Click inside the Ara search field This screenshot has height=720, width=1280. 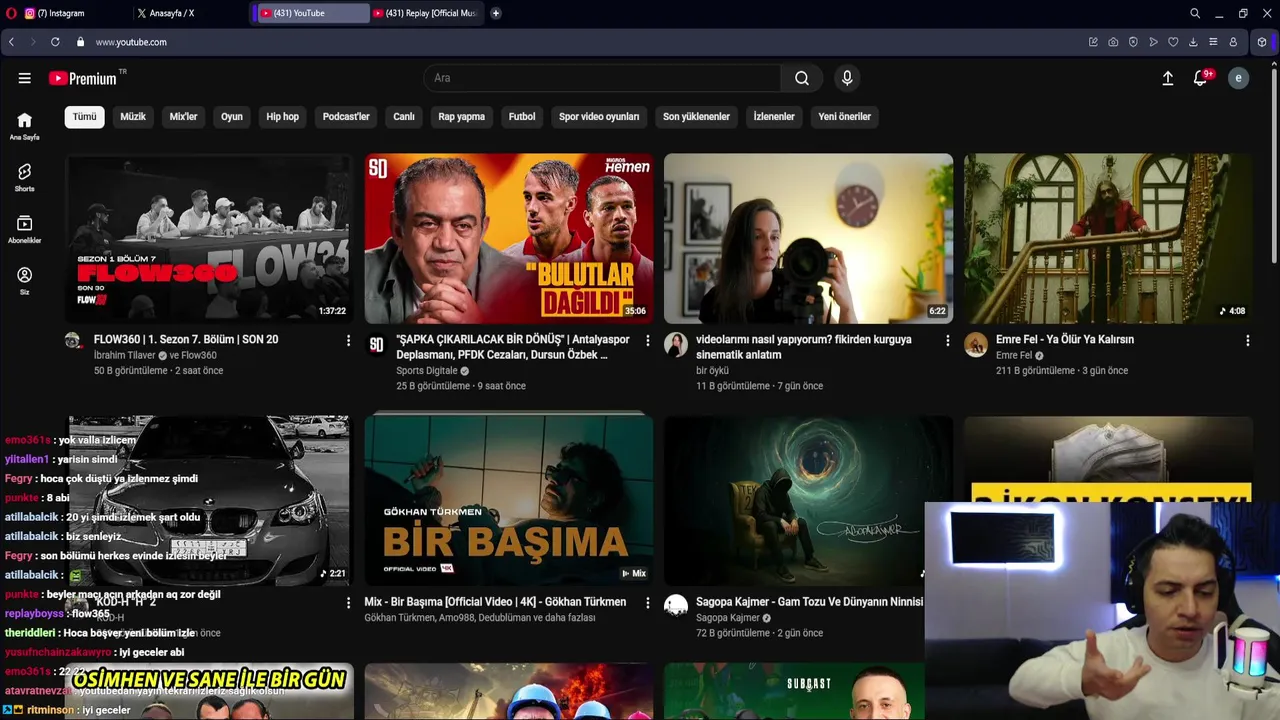[602, 78]
